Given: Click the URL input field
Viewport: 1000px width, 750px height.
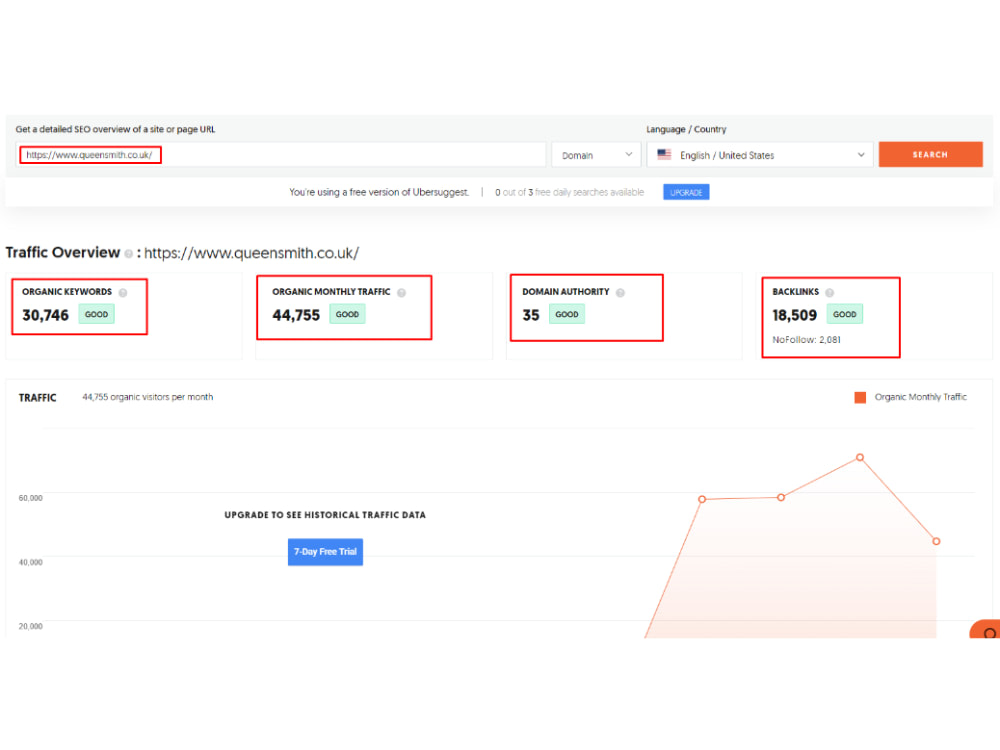Looking at the screenshot, I should click(x=281, y=154).
